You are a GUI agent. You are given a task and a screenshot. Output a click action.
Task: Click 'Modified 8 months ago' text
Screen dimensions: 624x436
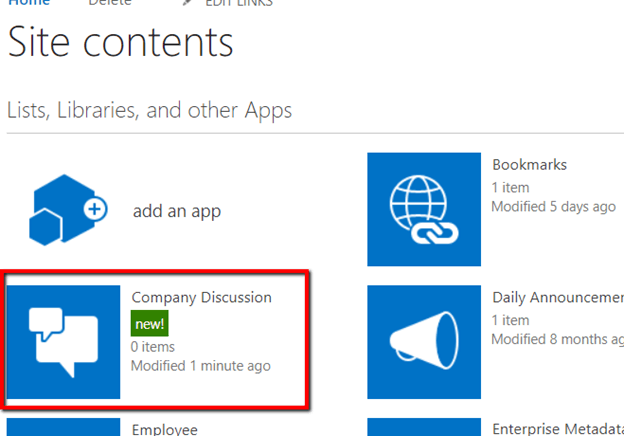(x=558, y=339)
